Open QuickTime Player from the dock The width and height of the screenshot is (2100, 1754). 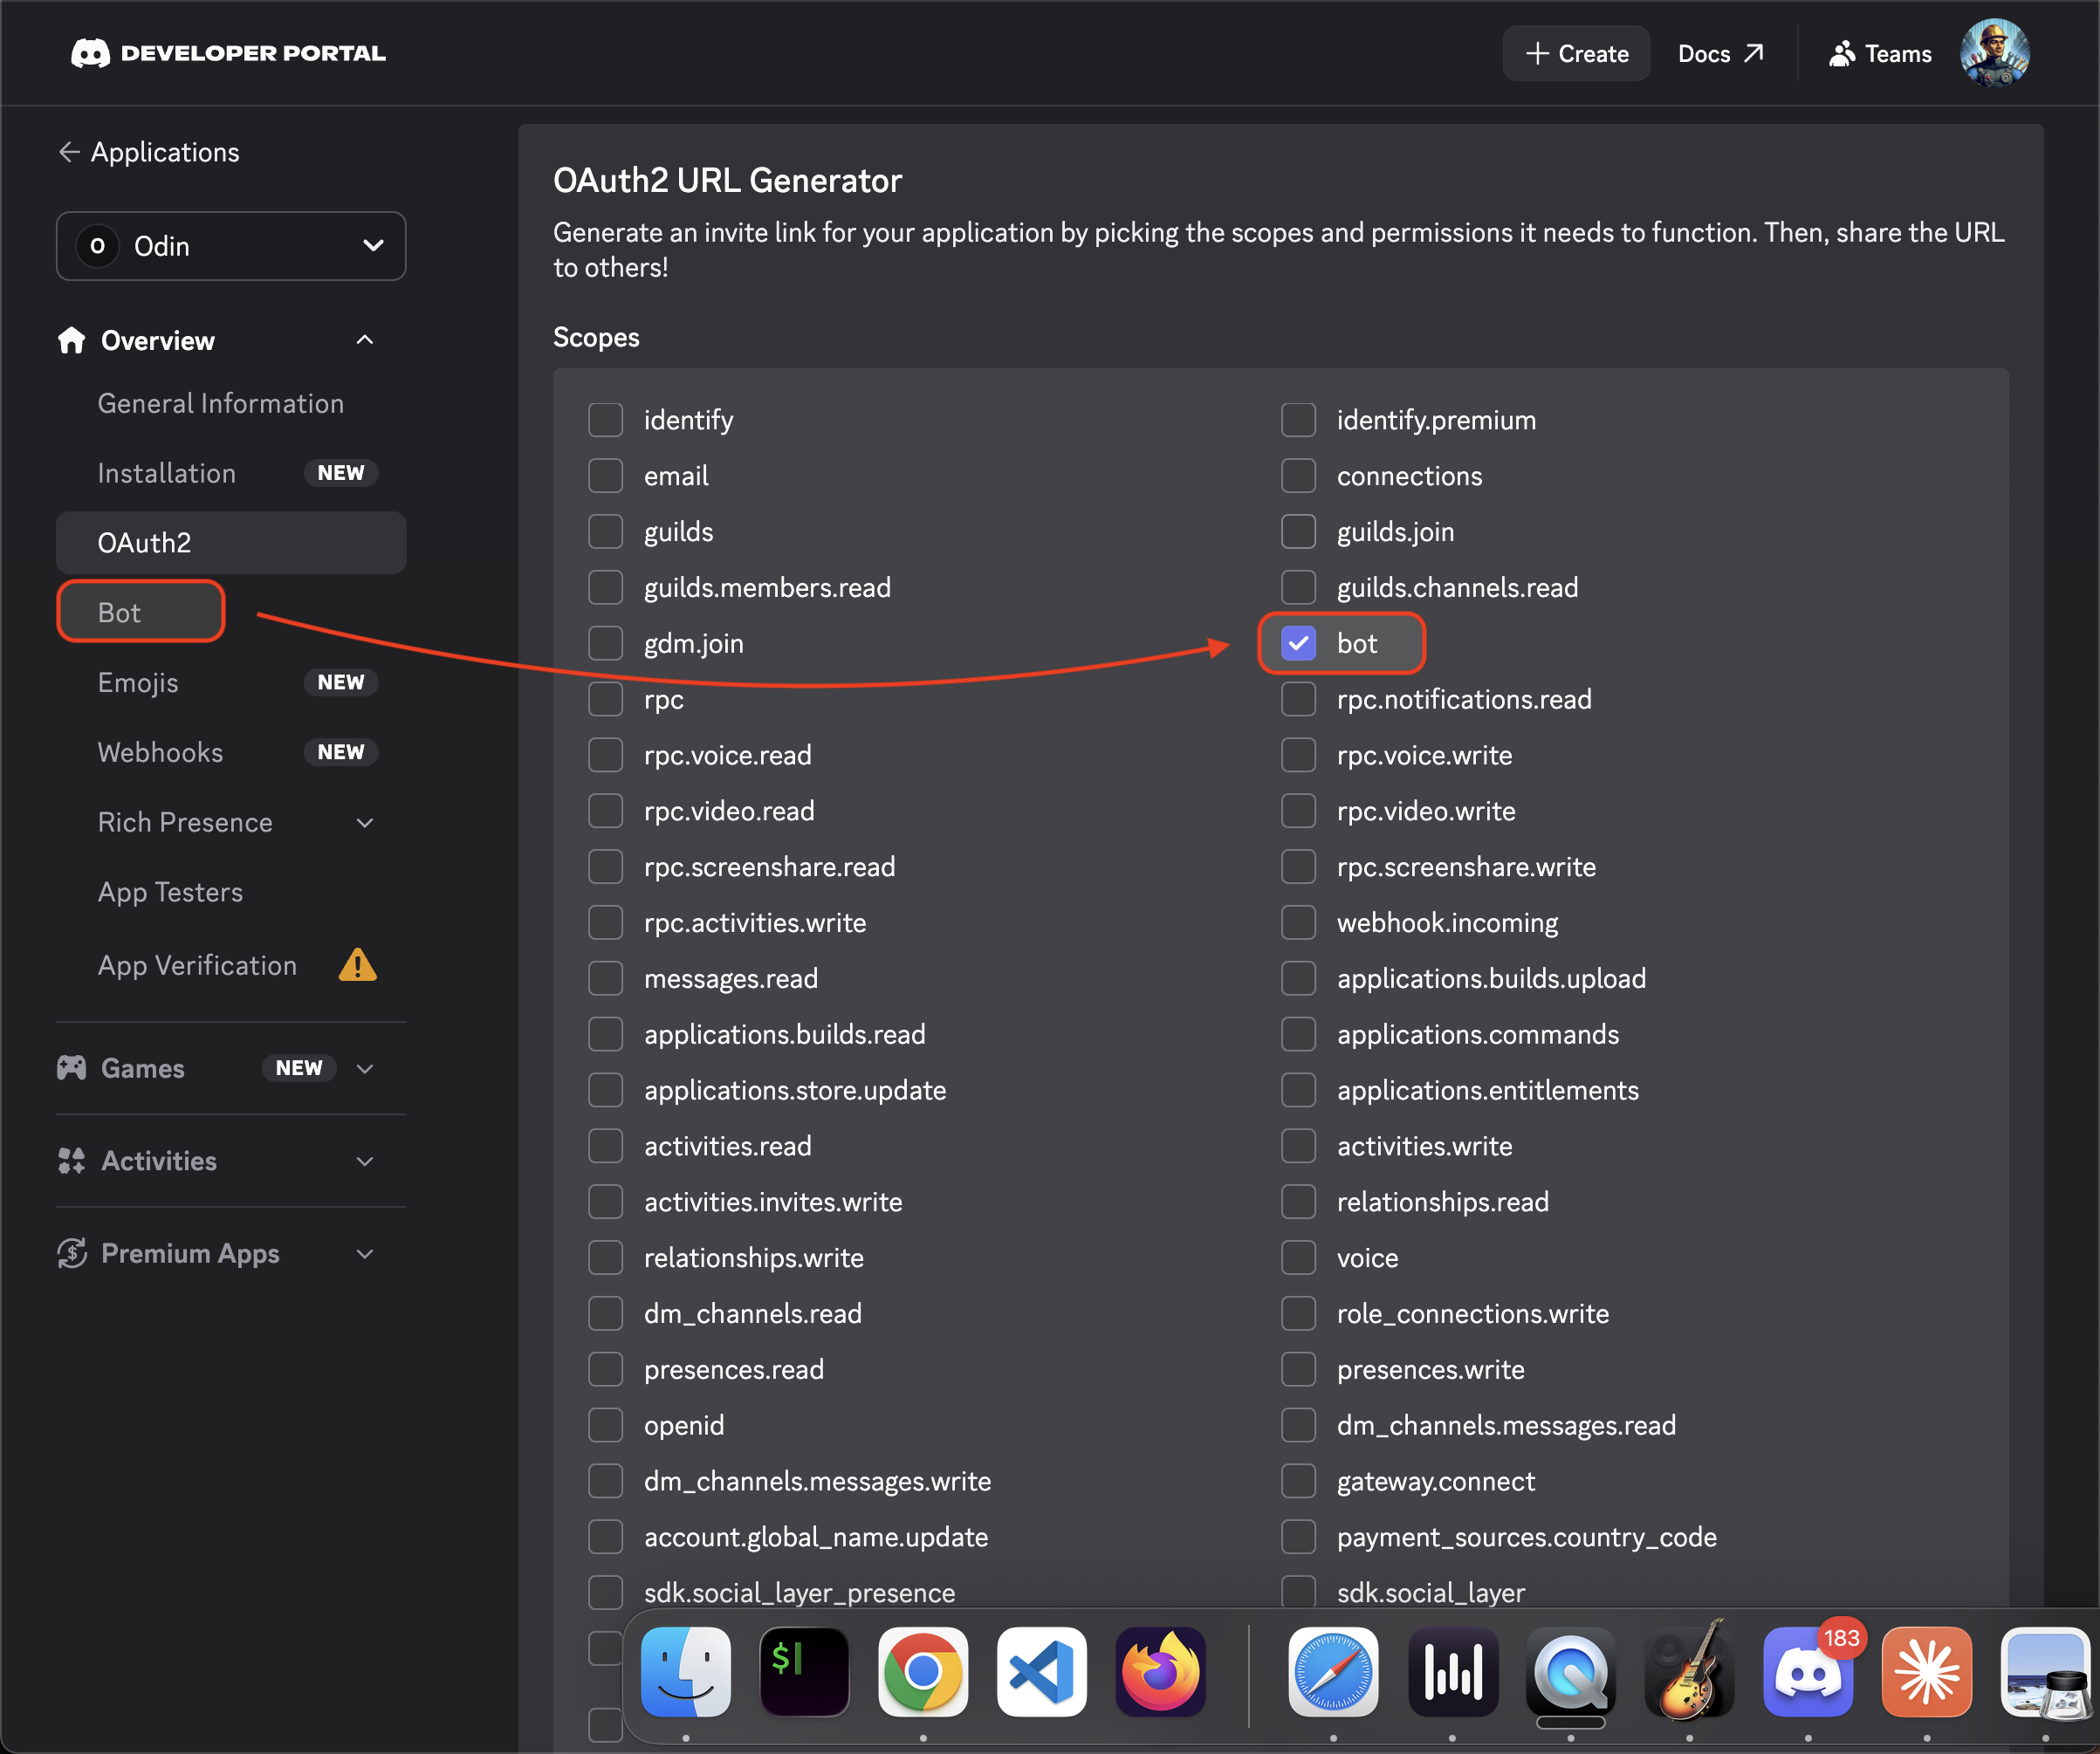1571,1672
